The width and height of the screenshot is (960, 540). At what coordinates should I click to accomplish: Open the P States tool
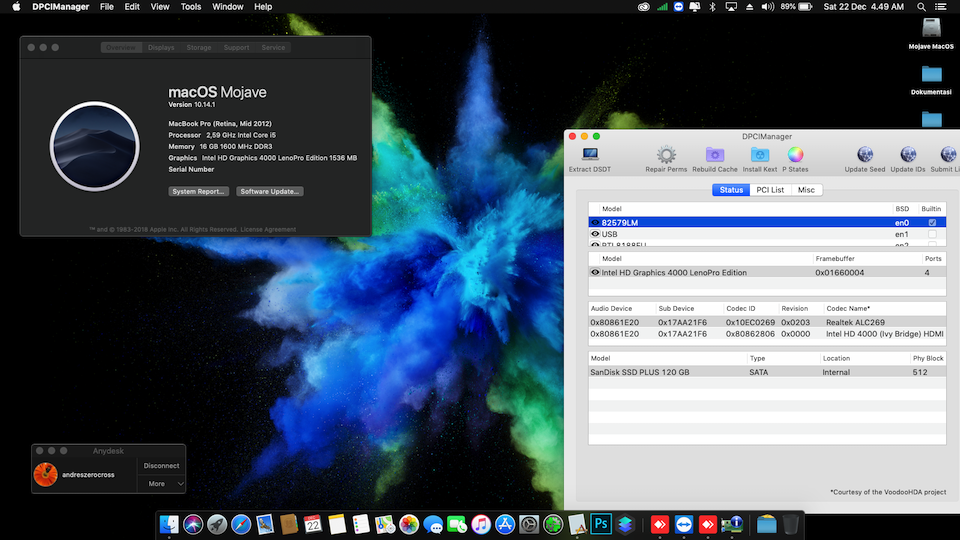tap(795, 154)
